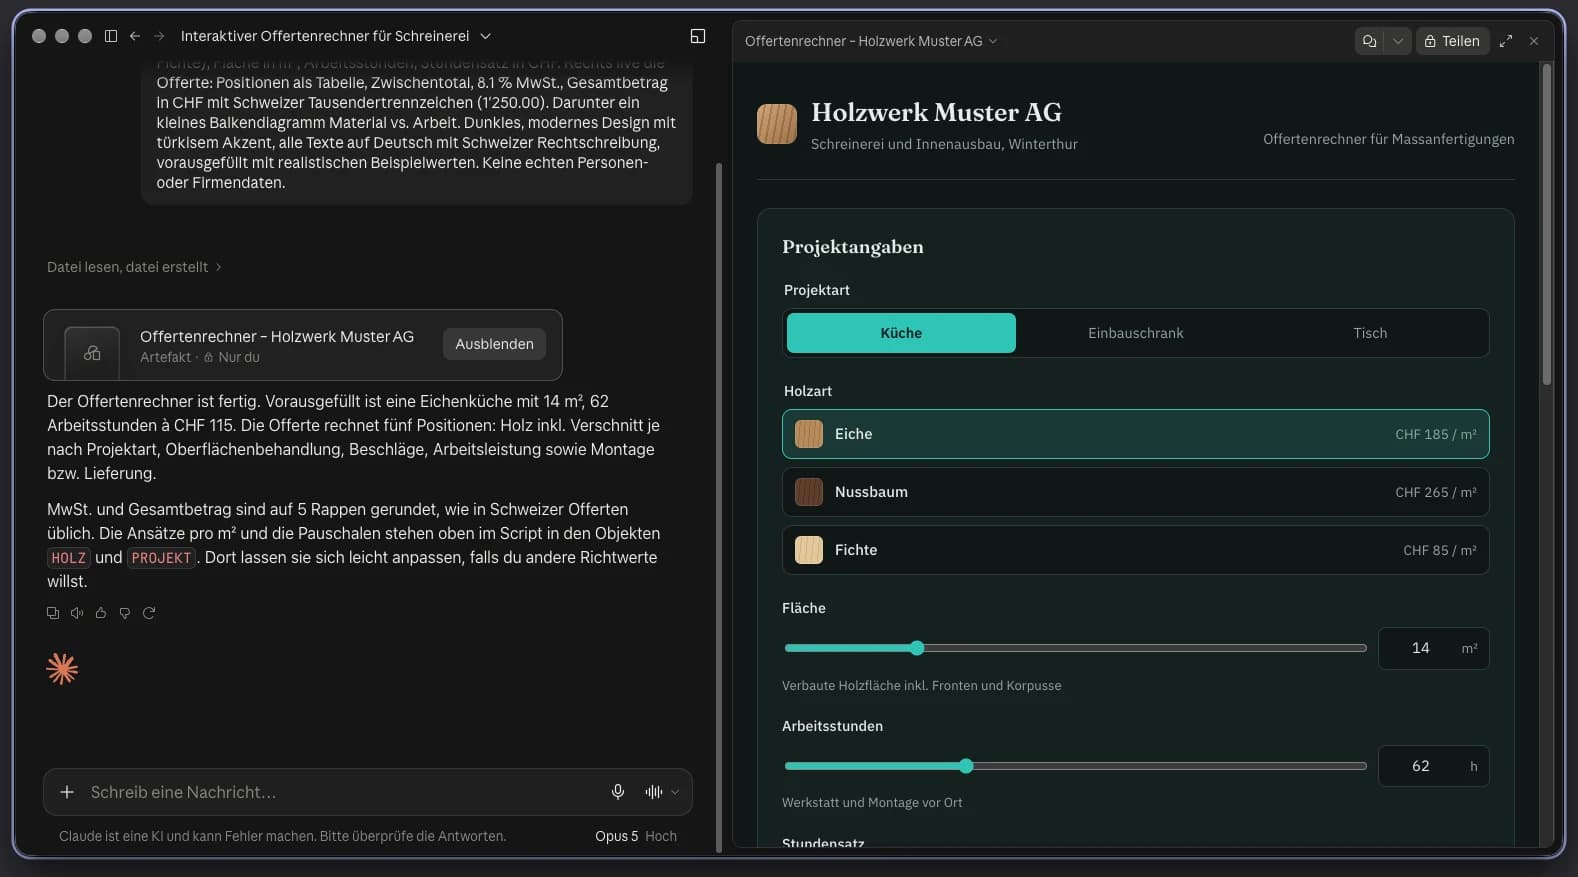Switch project type to Küche

point(901,333)
